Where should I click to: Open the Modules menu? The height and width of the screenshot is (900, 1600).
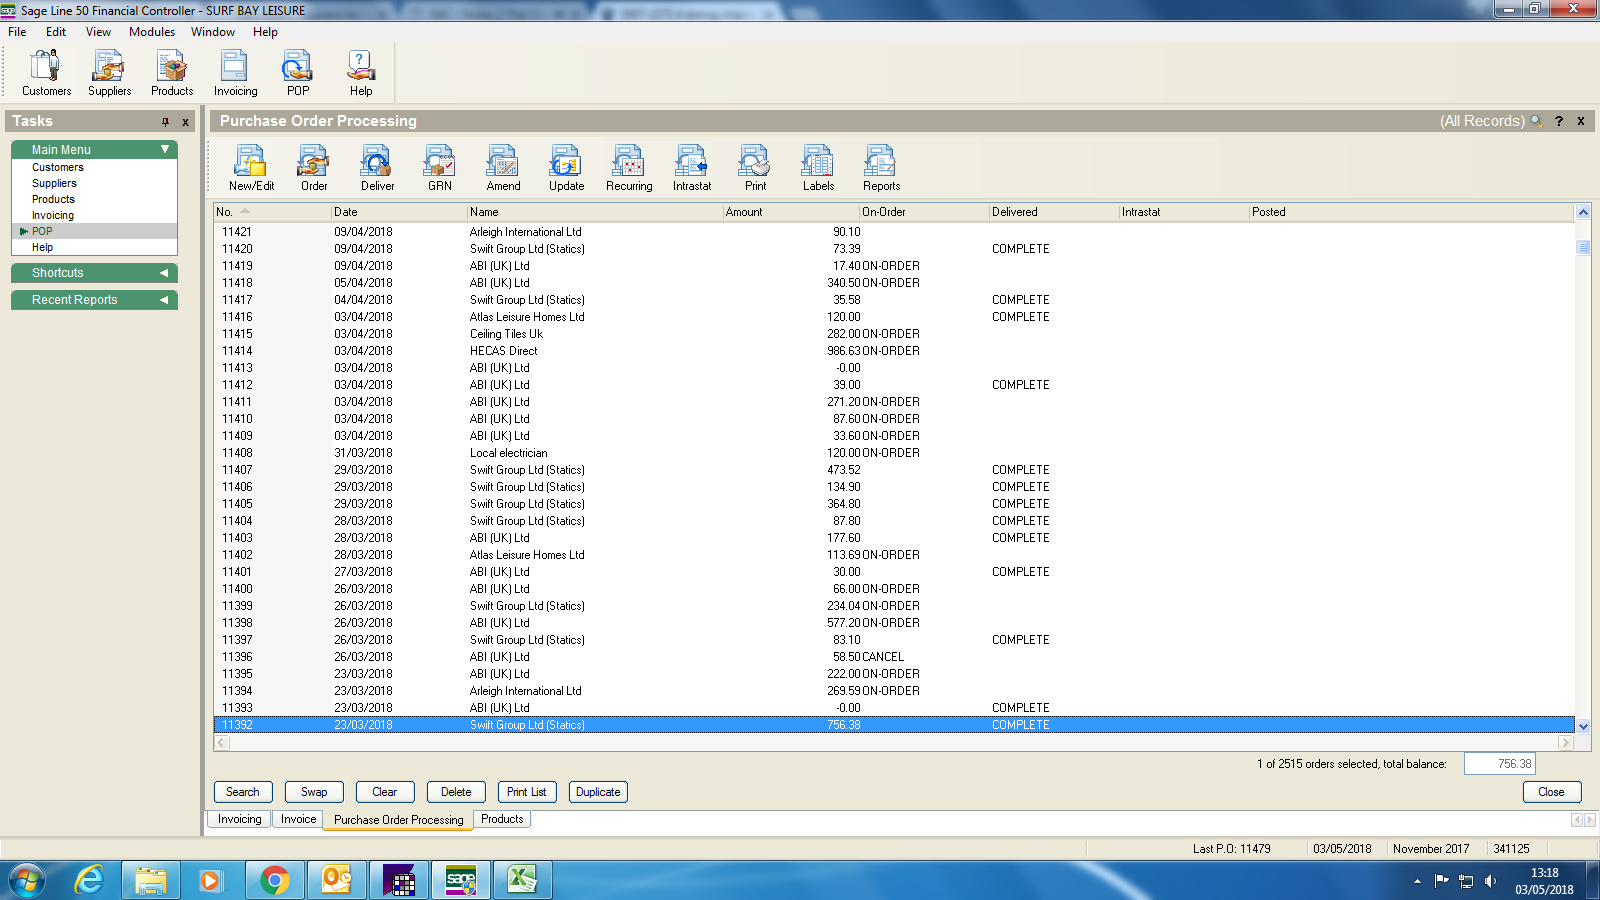(152, 32)
